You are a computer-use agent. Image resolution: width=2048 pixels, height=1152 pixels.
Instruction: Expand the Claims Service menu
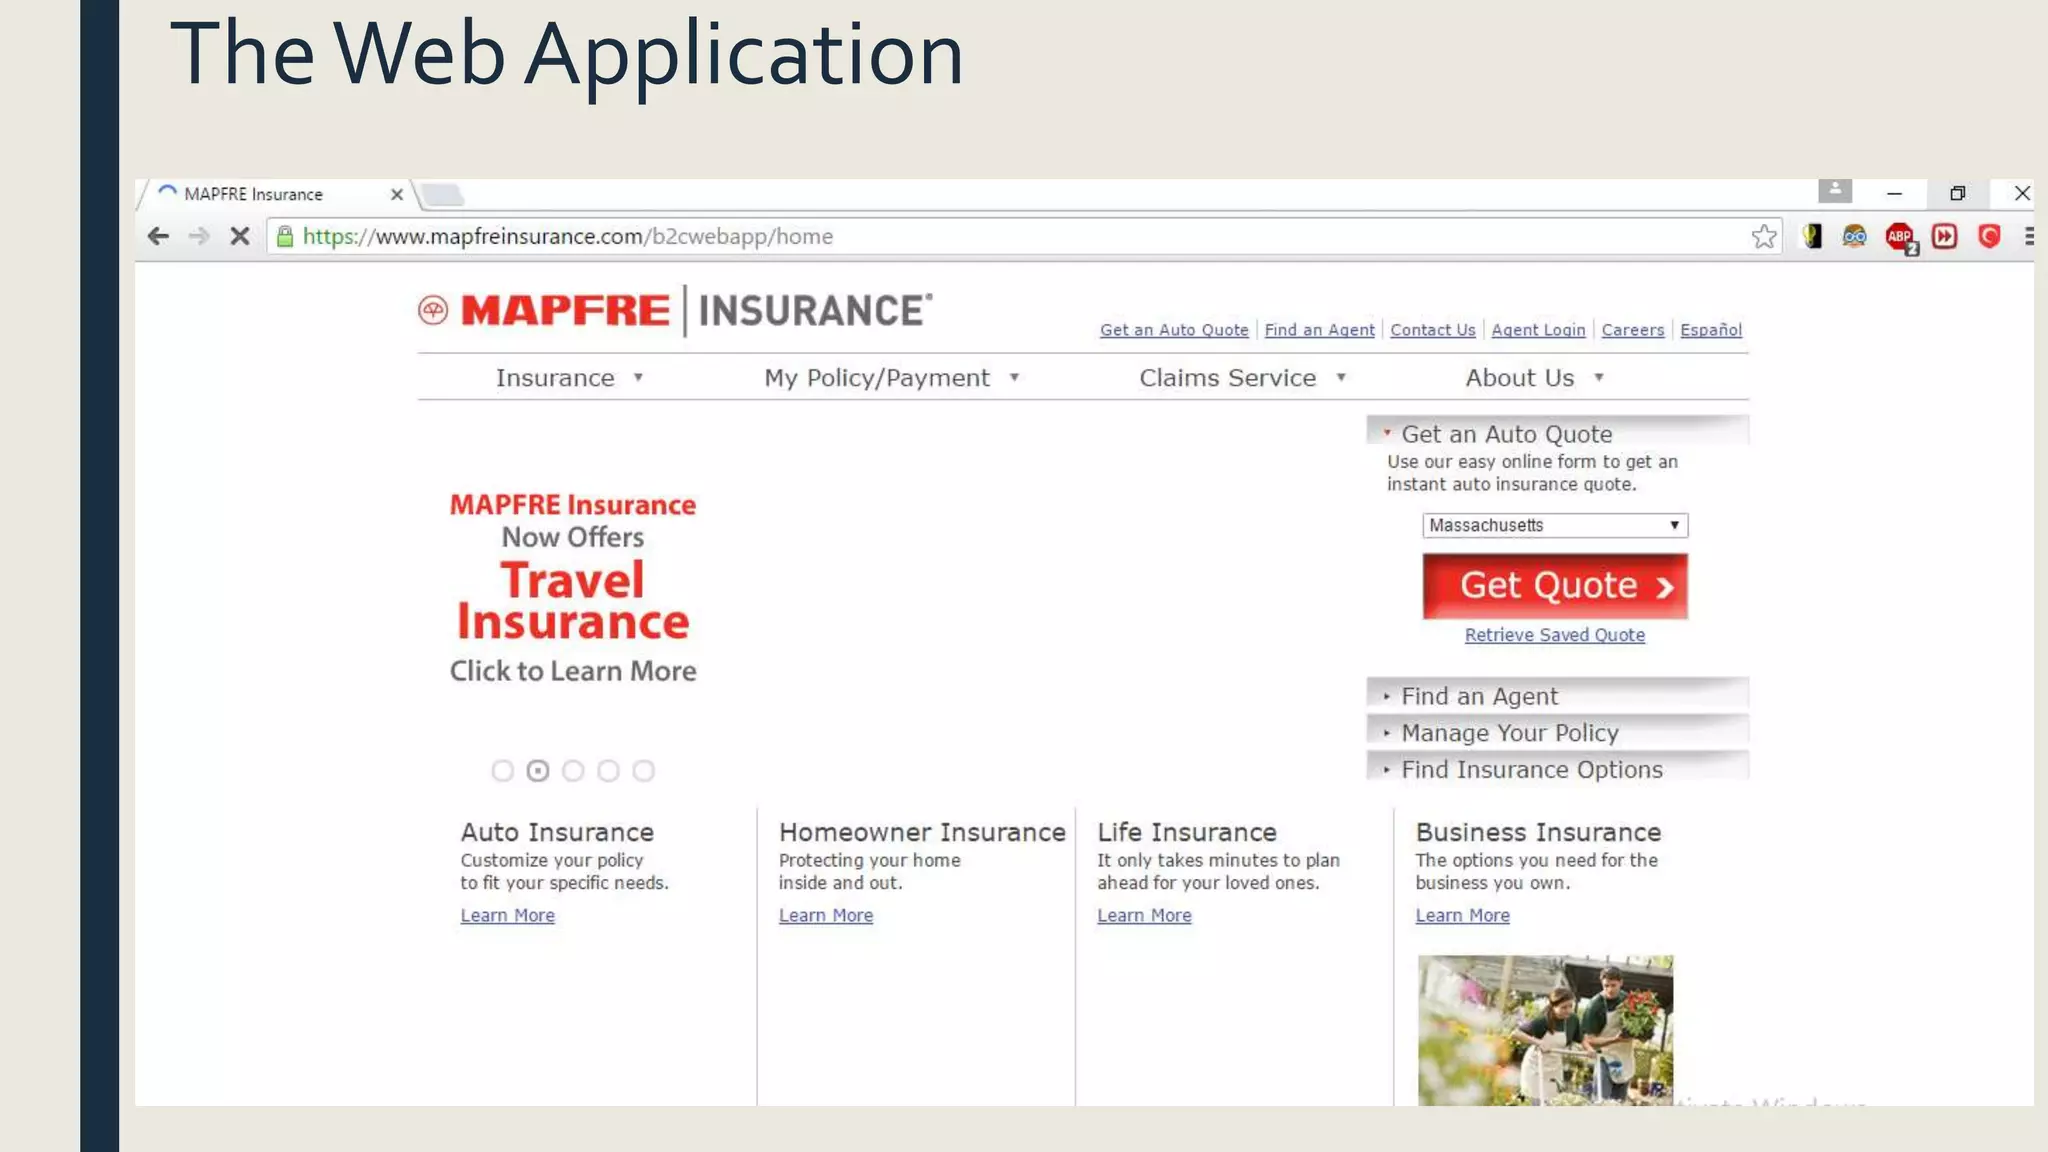coord(1243,378)
